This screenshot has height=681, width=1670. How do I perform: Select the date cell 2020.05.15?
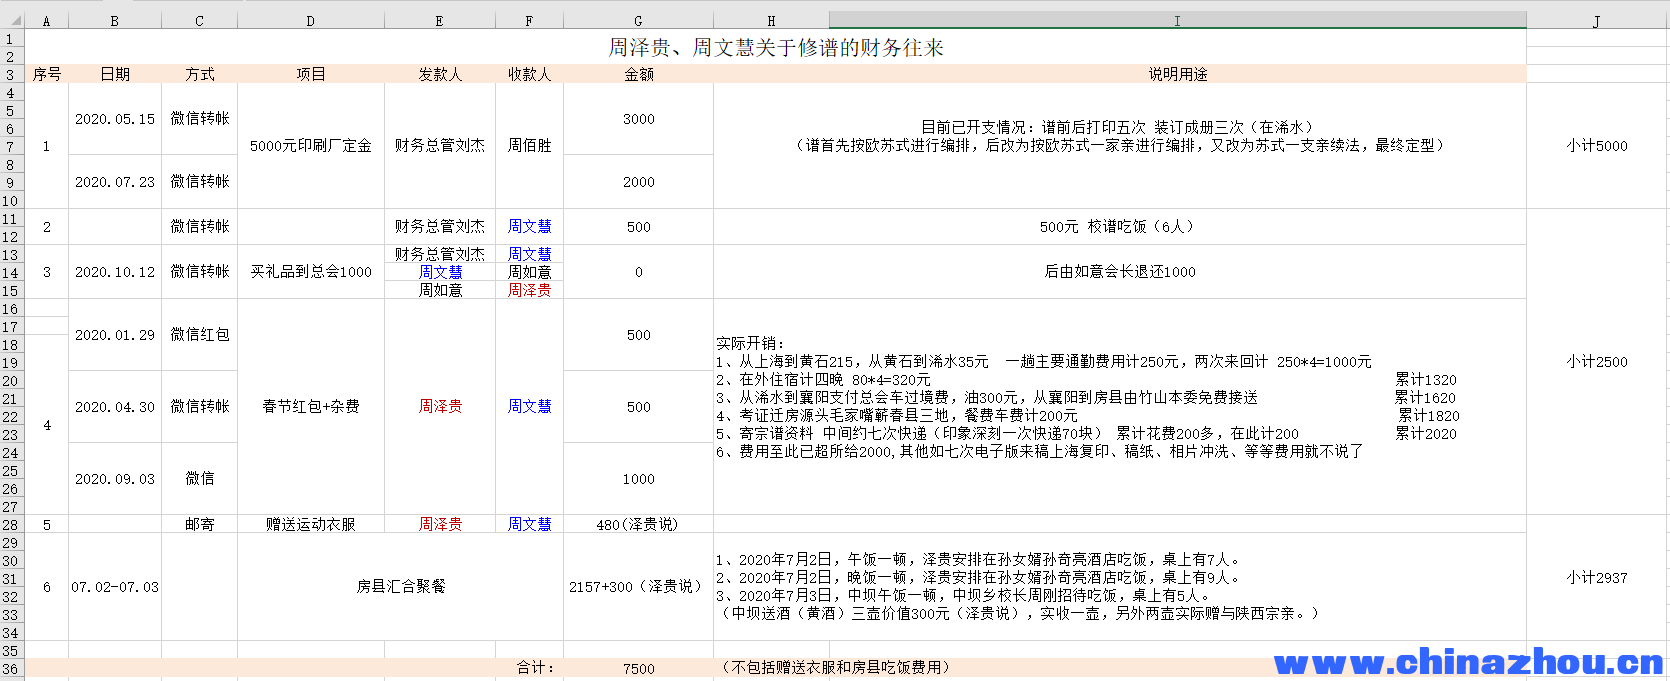pos(114,119)
